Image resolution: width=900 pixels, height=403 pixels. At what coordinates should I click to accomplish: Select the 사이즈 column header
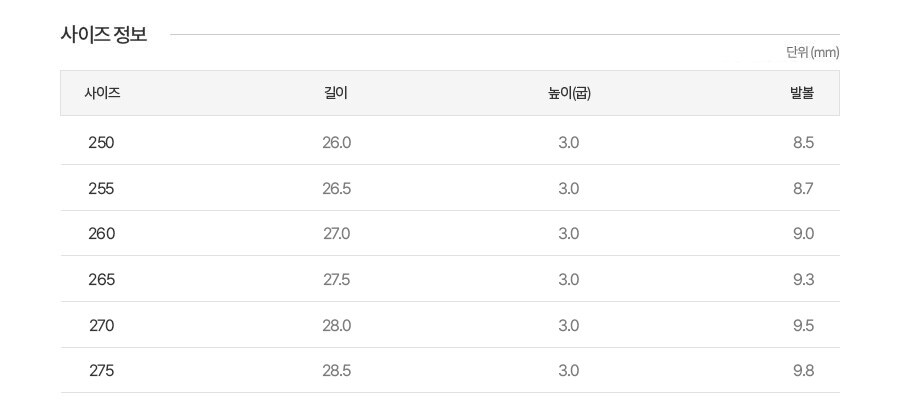[102, 93]
